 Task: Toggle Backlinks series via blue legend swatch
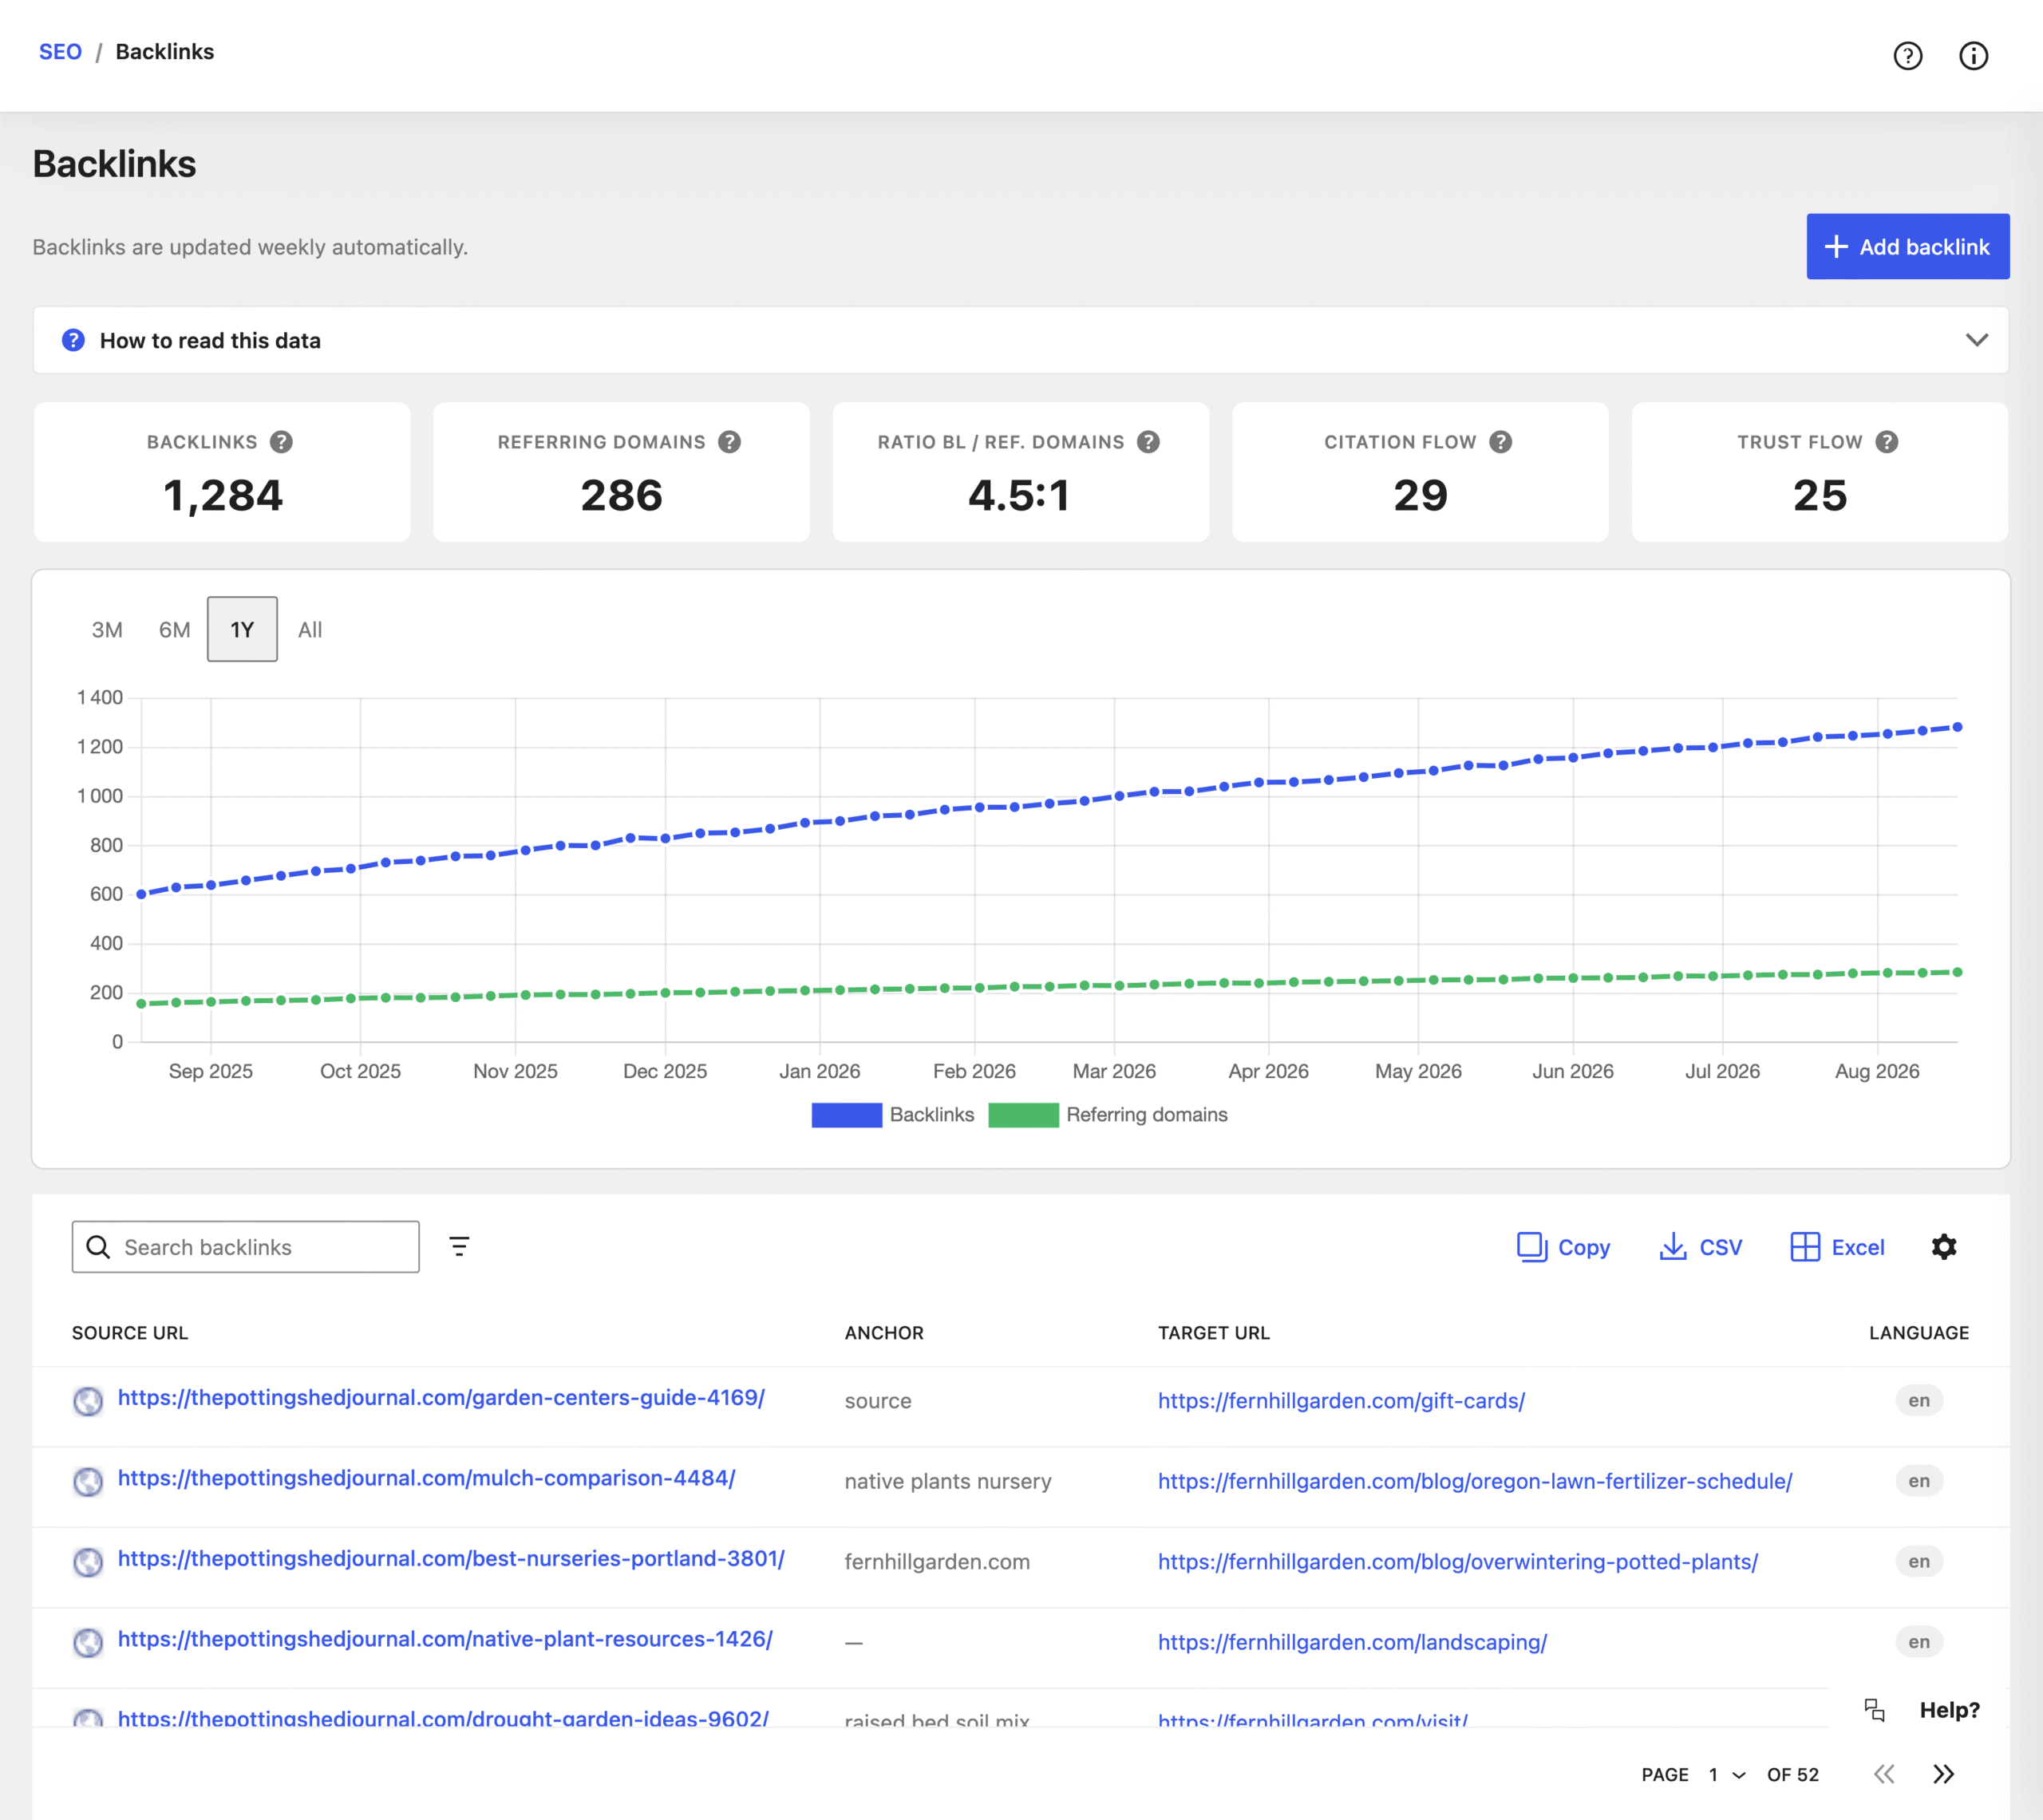click(846, 1115)
